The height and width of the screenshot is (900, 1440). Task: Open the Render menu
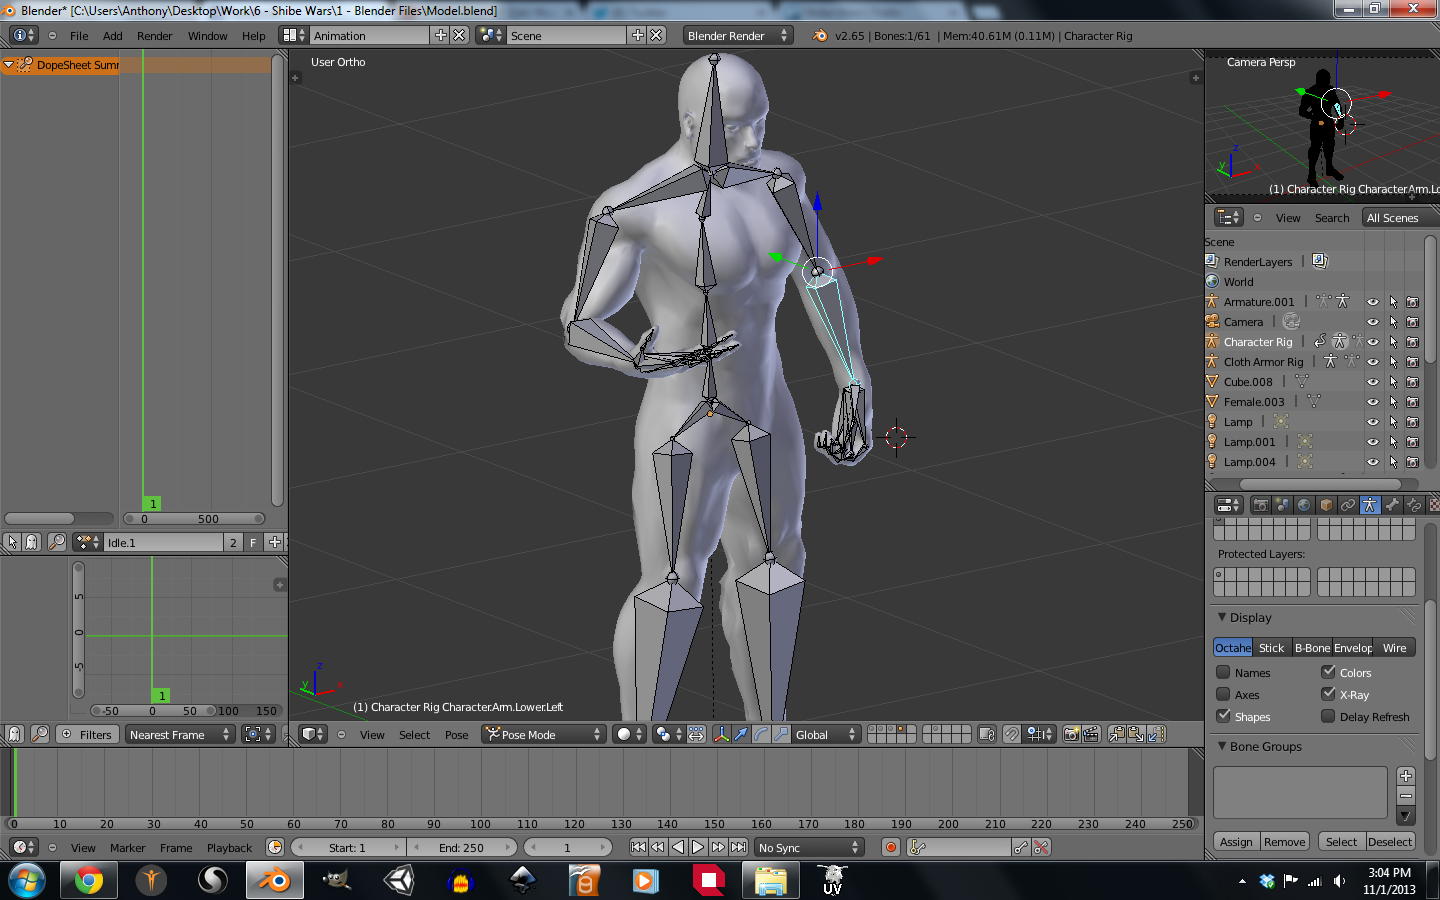click(x=155, y=36)
